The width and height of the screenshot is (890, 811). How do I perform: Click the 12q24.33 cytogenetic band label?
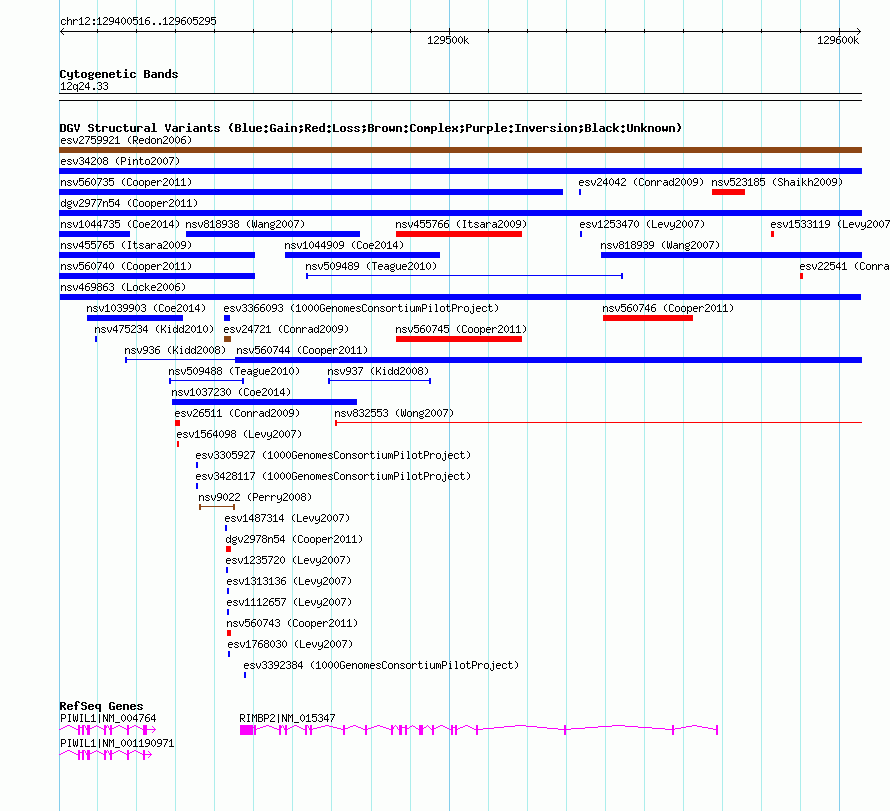pyautogui.click(x=84, y=86)
